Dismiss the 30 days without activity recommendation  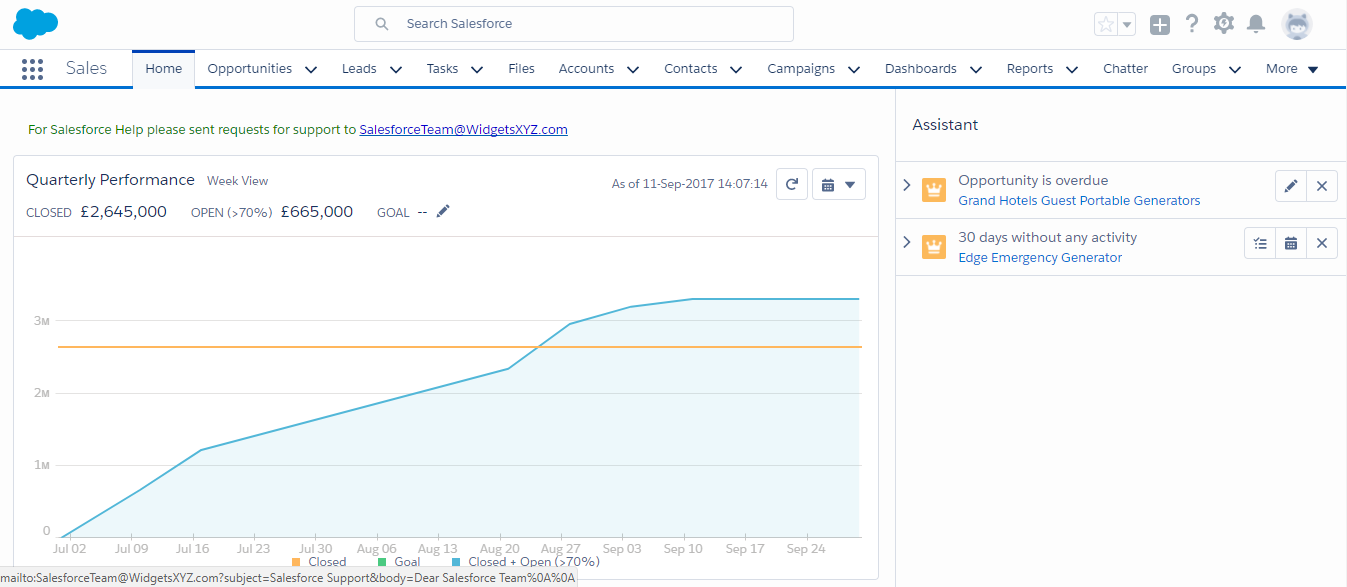click(1322, 243)
